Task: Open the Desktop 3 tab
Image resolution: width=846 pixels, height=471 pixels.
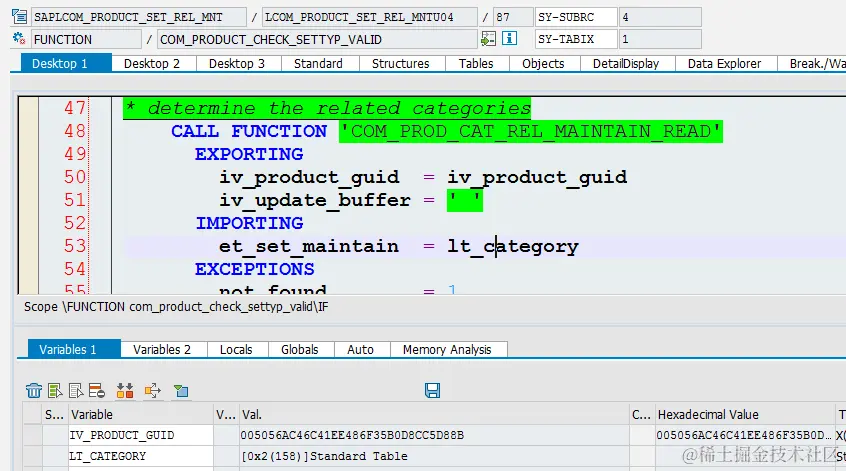Action: point(237,63)
